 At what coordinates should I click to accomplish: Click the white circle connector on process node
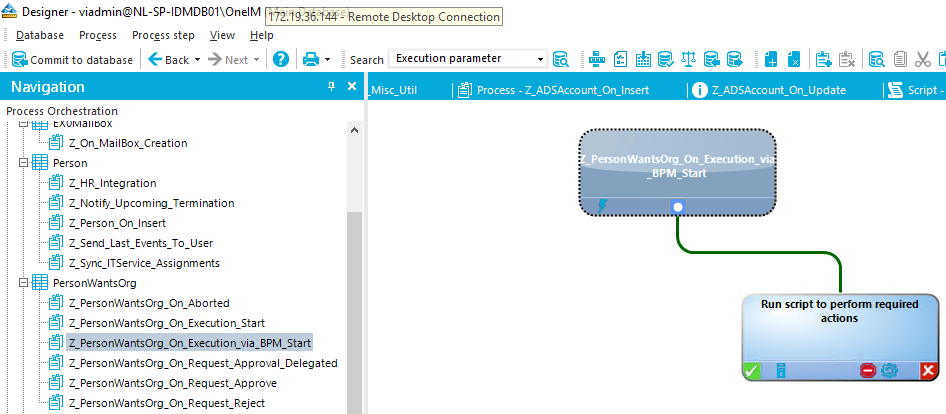pos(678,207)
